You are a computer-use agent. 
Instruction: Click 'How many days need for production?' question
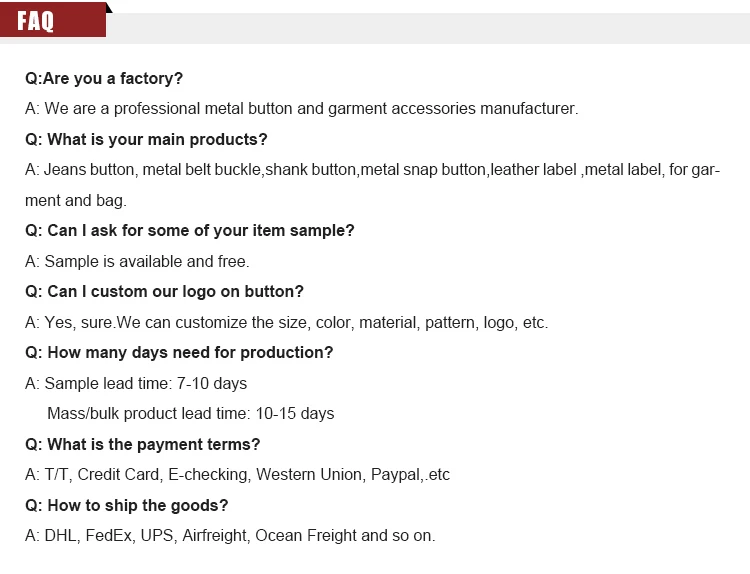click(x=179, y=352)
